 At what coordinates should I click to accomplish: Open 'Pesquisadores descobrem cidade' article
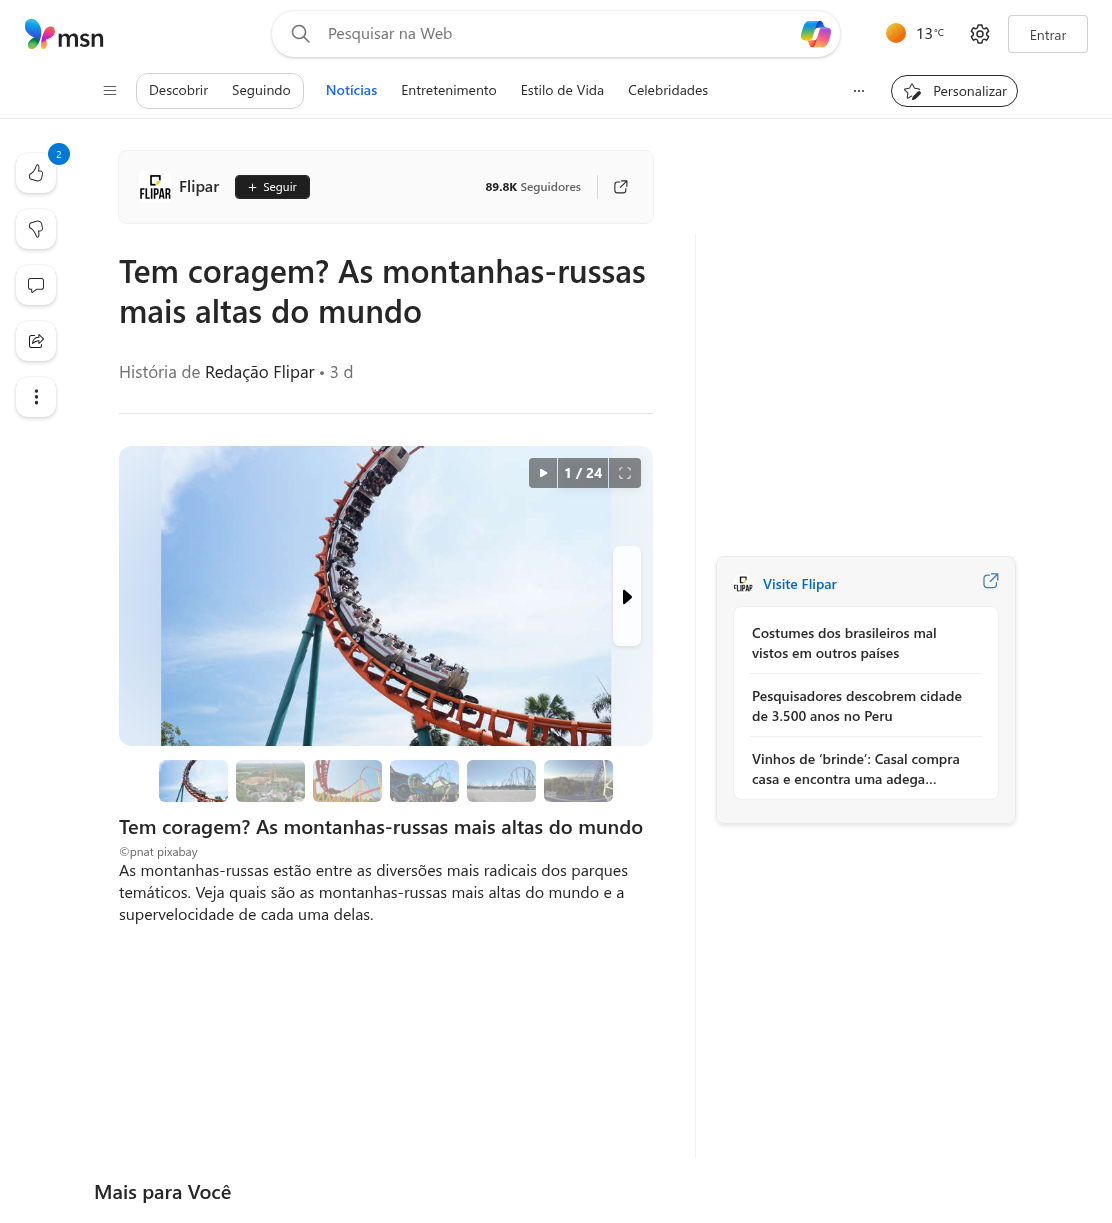[x=866, y=706]
